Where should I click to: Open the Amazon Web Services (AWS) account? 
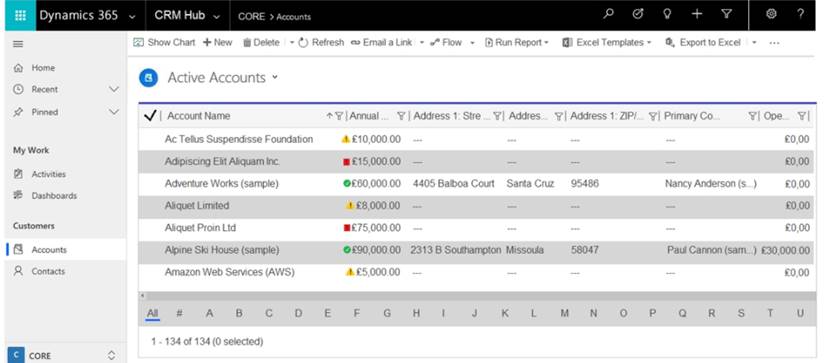point(229,273)
